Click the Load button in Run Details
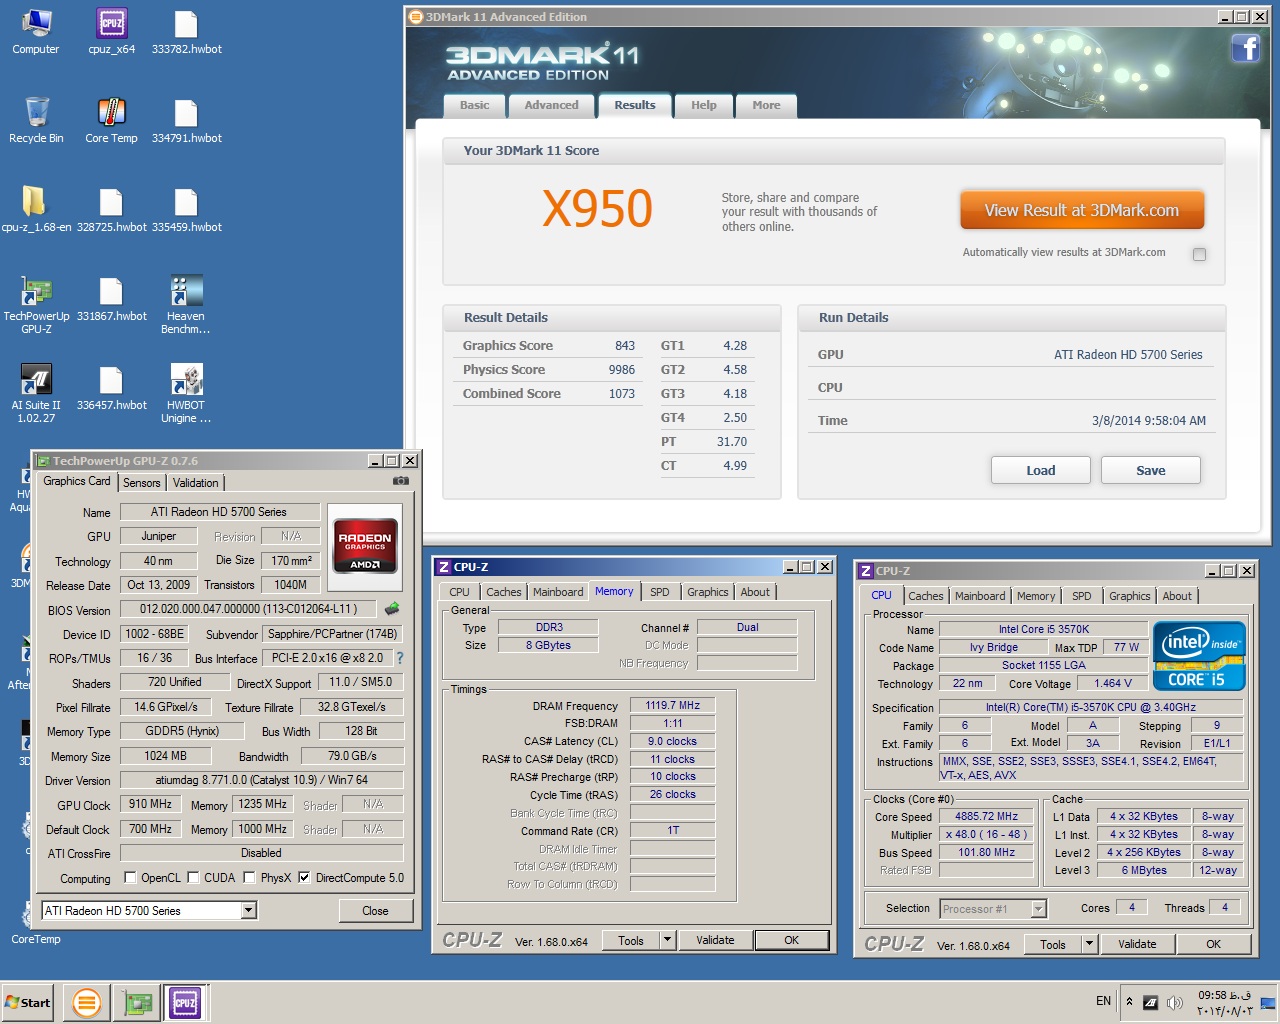1280x1024 pixels. (x=1040, y=470)
